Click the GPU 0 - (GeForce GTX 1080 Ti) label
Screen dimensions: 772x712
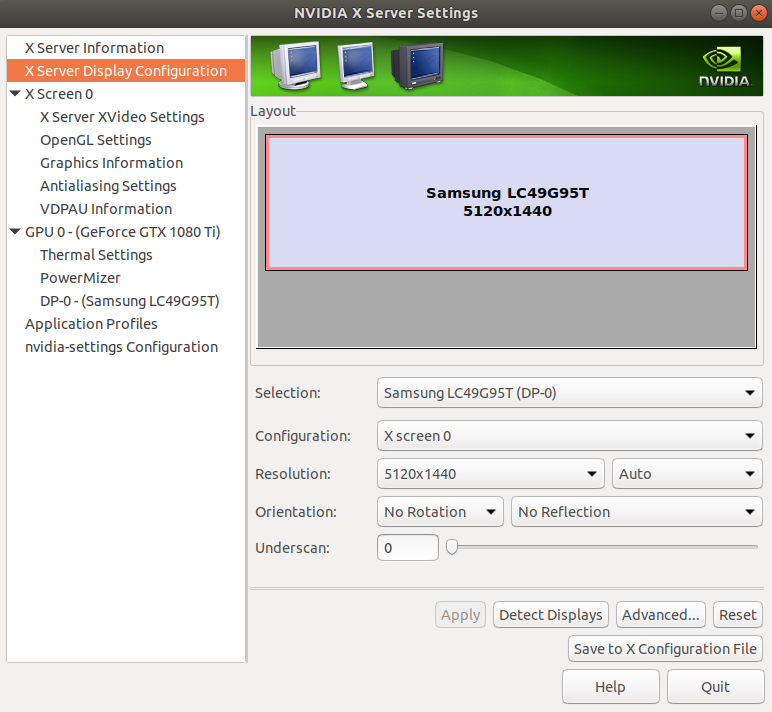click(123, 231)
